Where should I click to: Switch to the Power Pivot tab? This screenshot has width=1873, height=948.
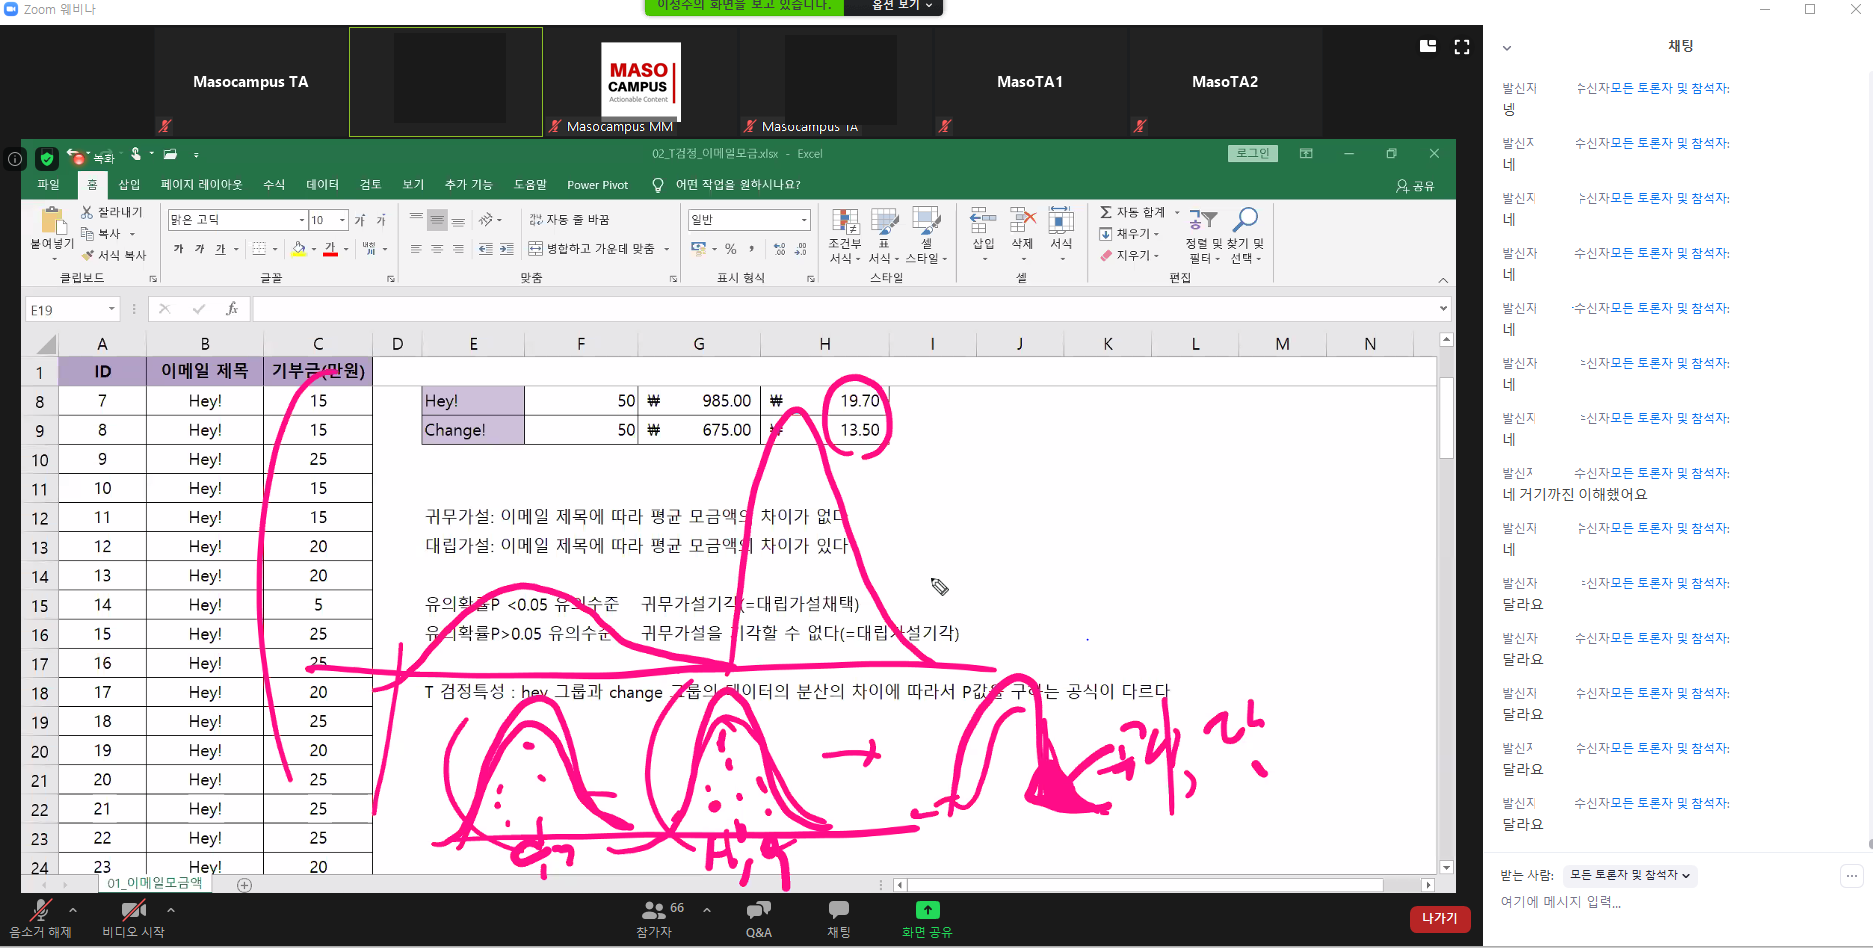click(597, 185)
